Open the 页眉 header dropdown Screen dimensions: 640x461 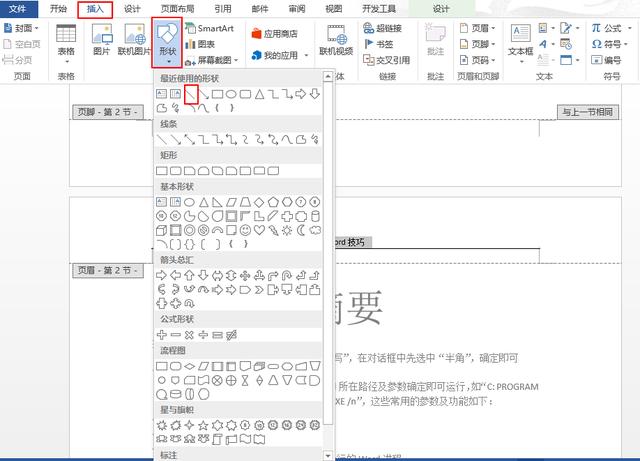pos(478,28)
